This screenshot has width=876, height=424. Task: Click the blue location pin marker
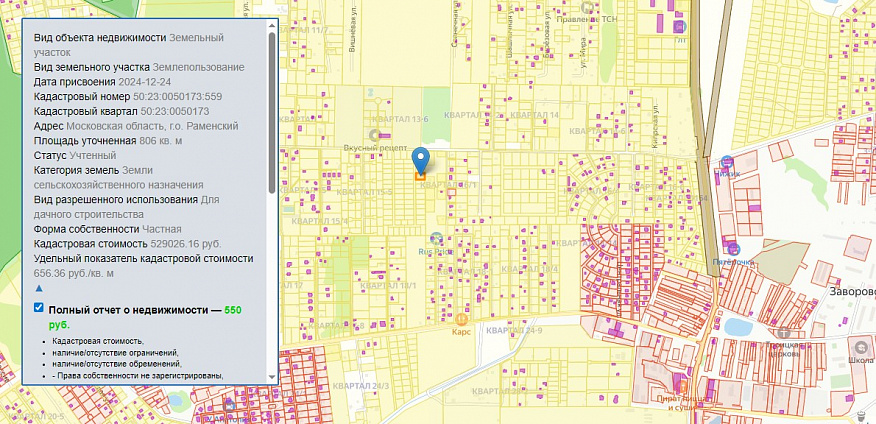pos(421,160)
